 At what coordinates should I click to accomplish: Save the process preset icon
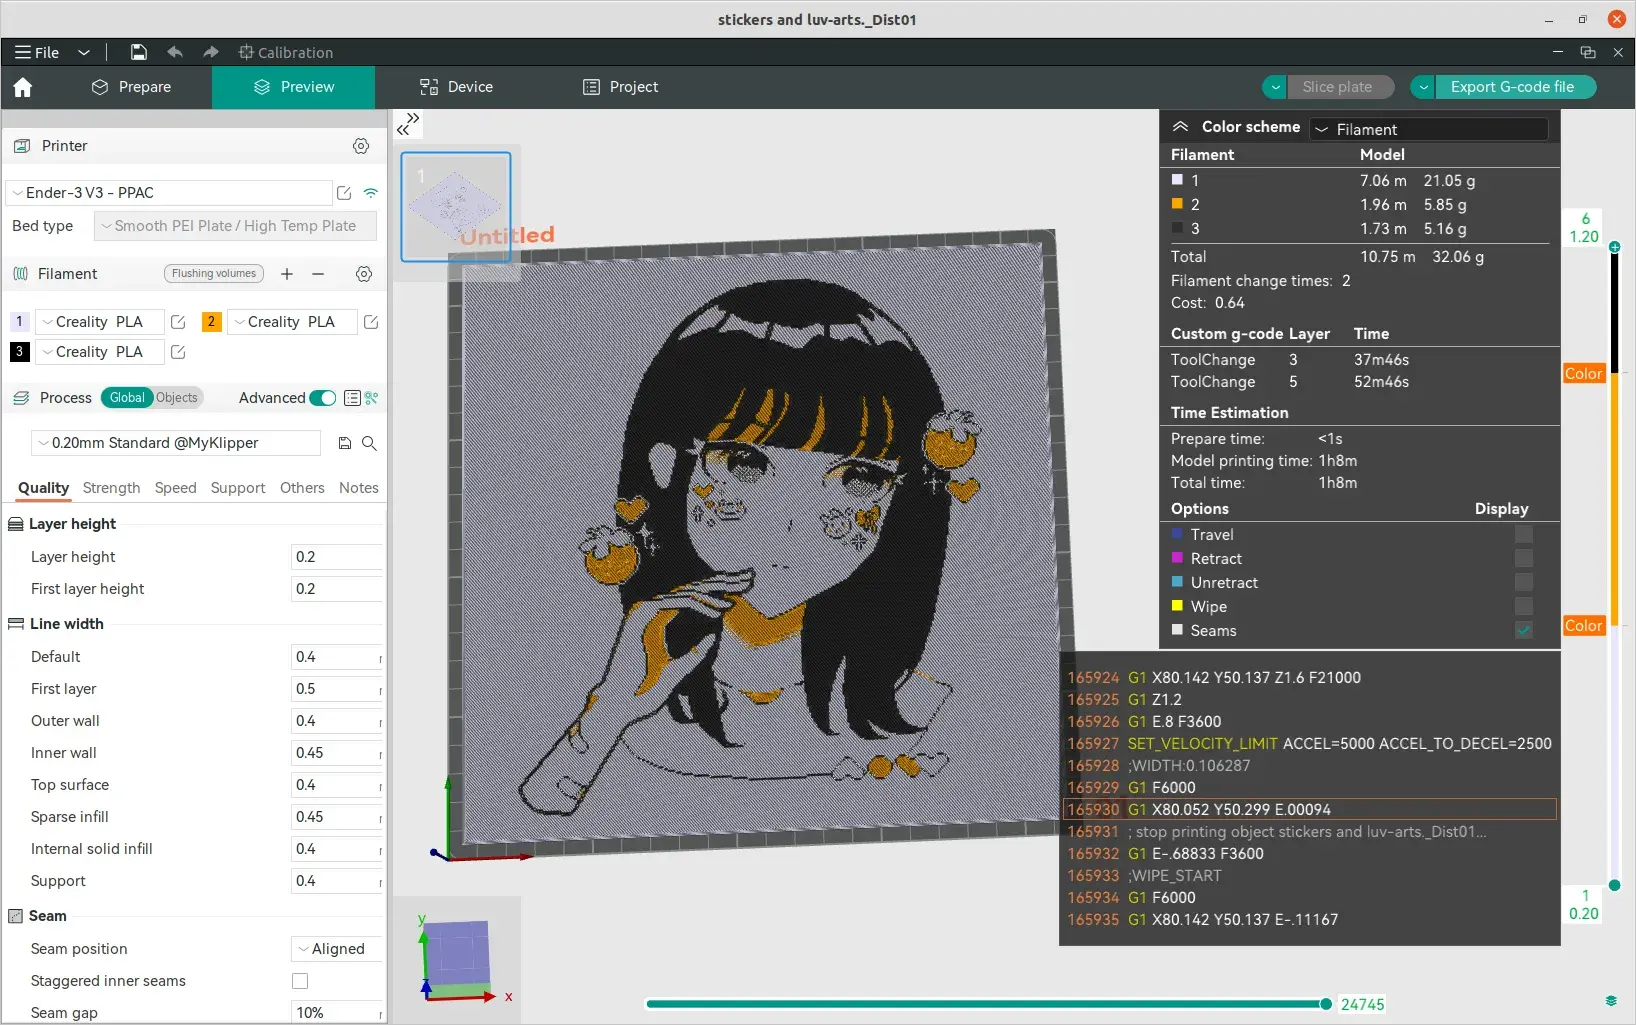(345, 443)
